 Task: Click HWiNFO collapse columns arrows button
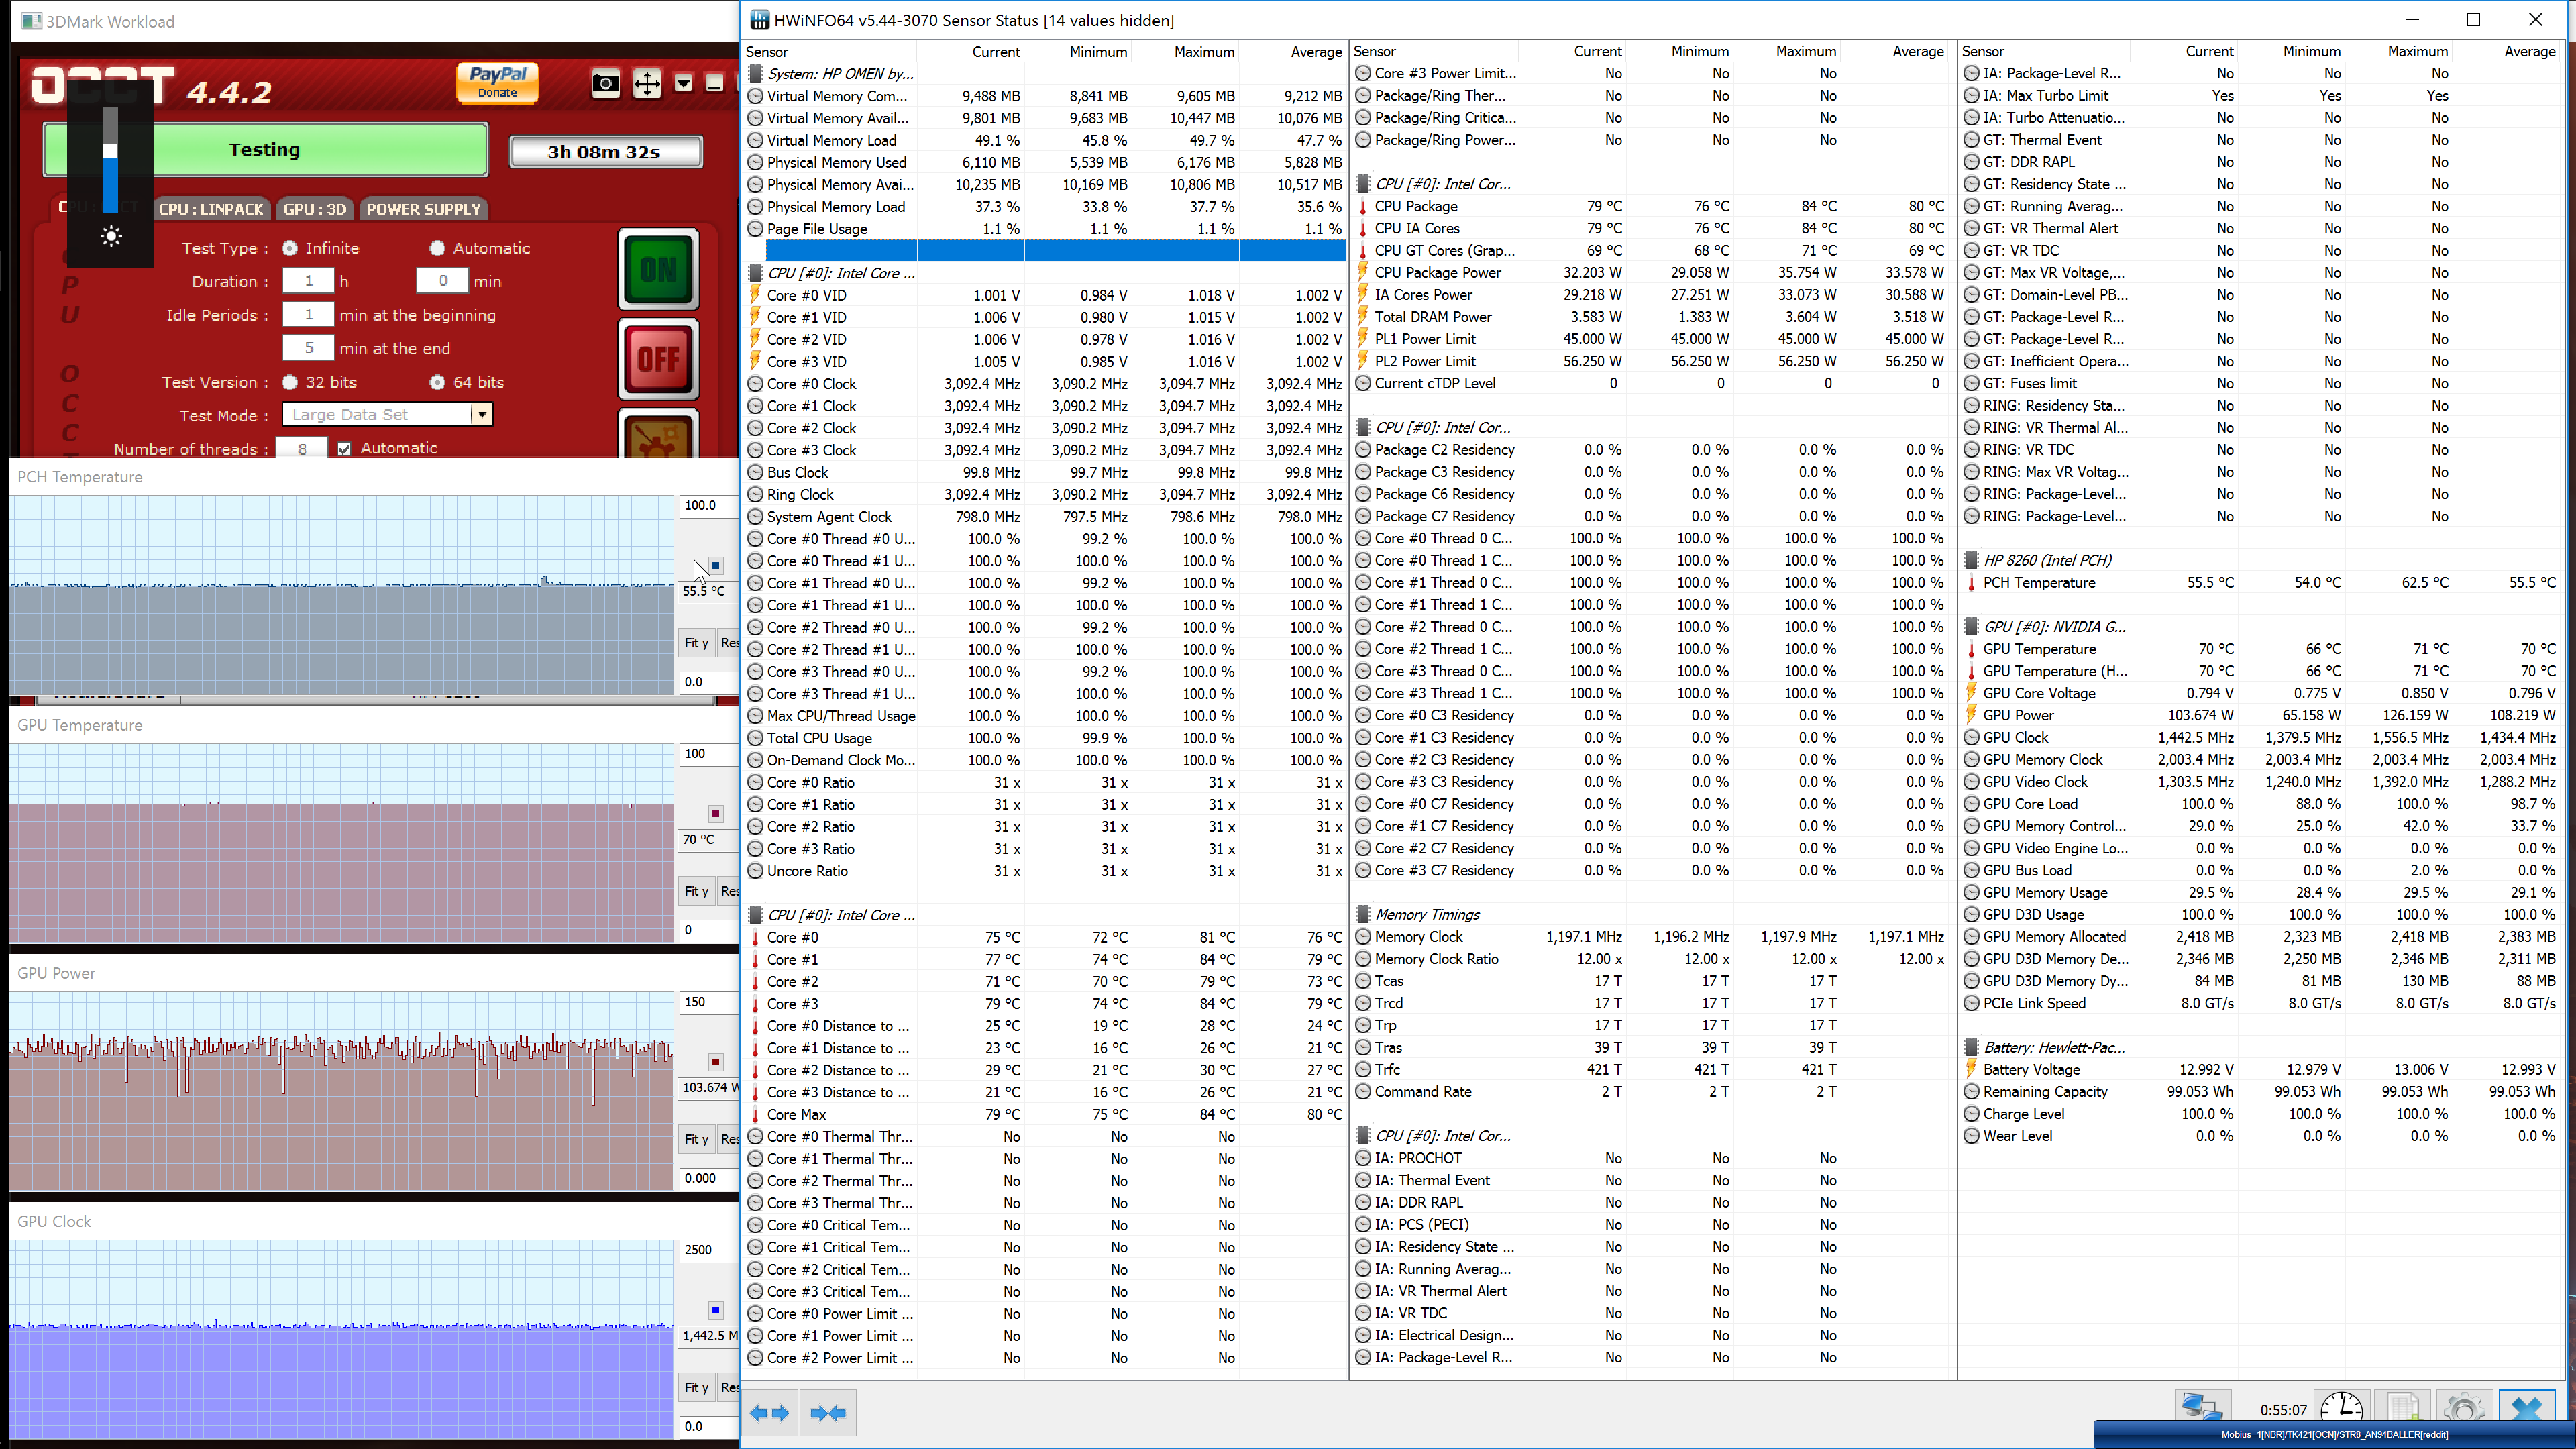pos(828,1413)
